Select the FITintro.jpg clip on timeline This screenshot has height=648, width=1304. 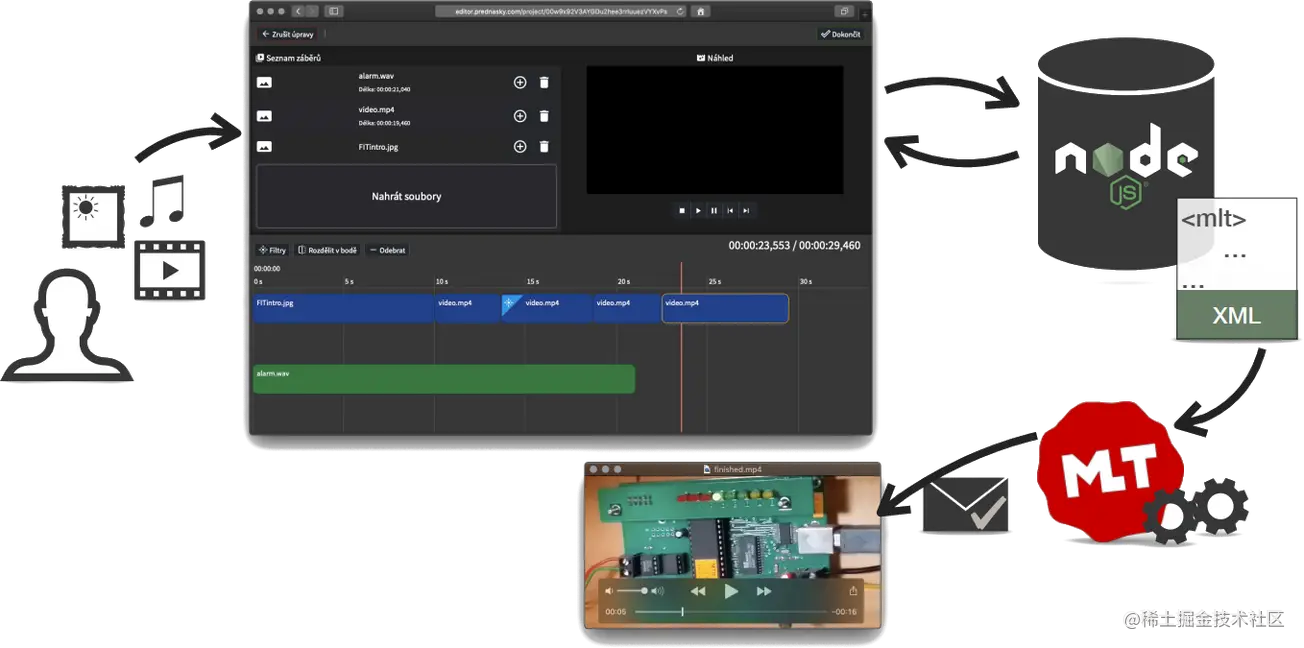(343, 308)
